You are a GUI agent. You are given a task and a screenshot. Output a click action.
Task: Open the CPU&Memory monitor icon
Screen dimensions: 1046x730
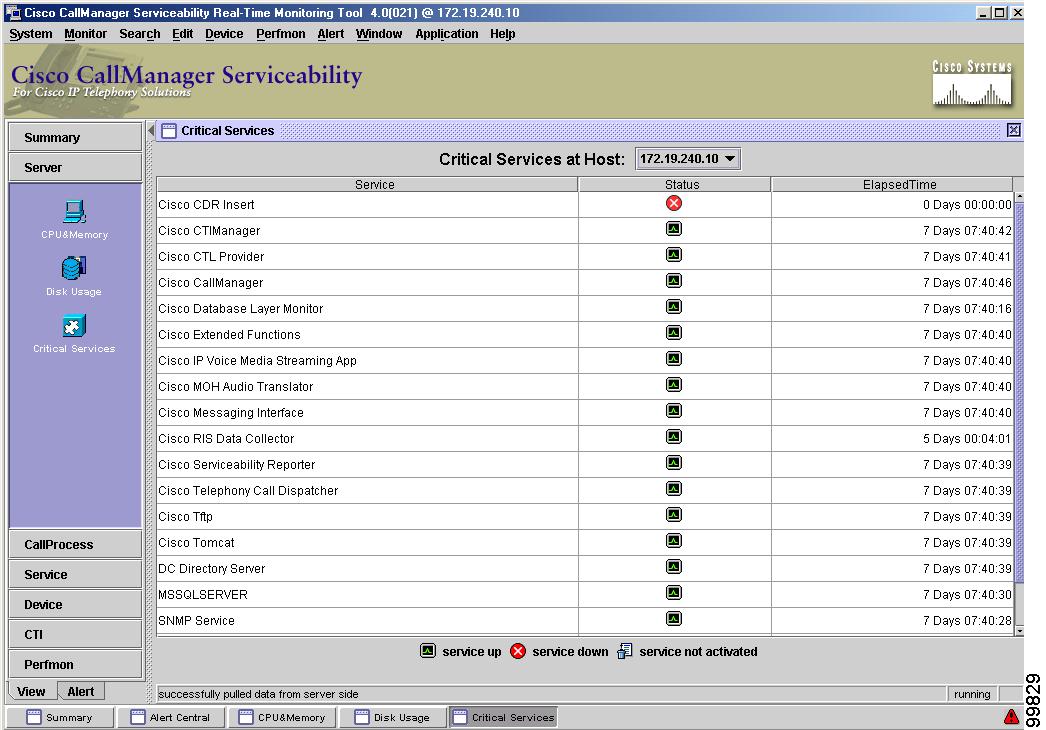pyautogui.click(x=74, y=212)
